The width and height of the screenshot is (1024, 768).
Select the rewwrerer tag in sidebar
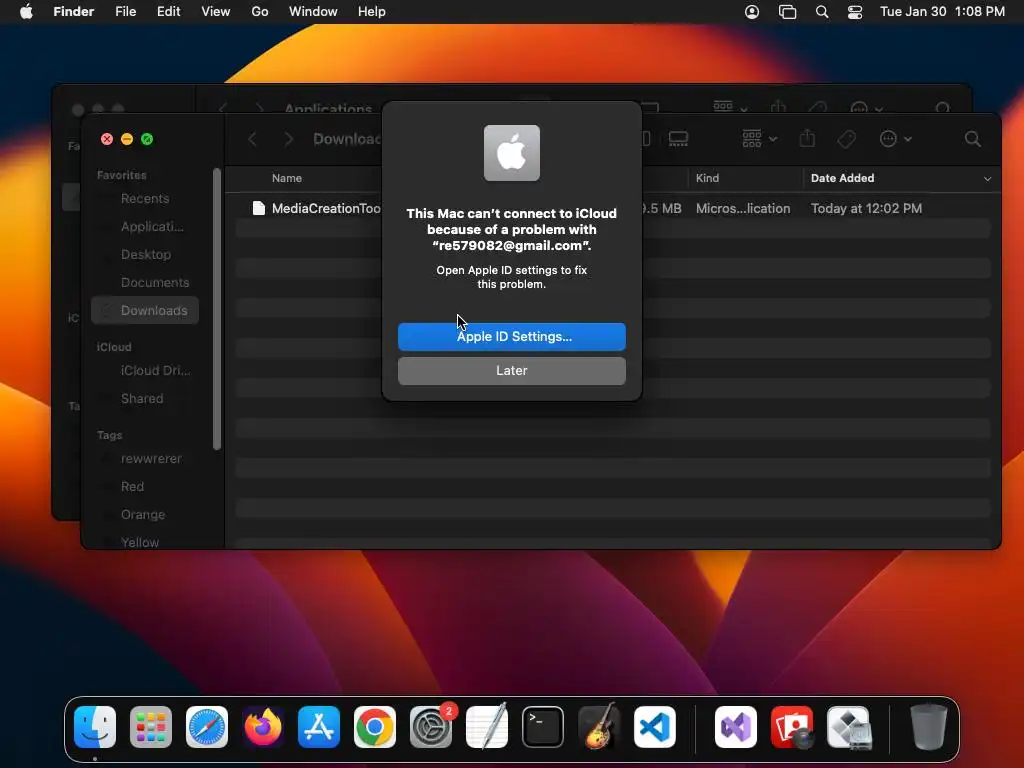[x=145, y=458]
